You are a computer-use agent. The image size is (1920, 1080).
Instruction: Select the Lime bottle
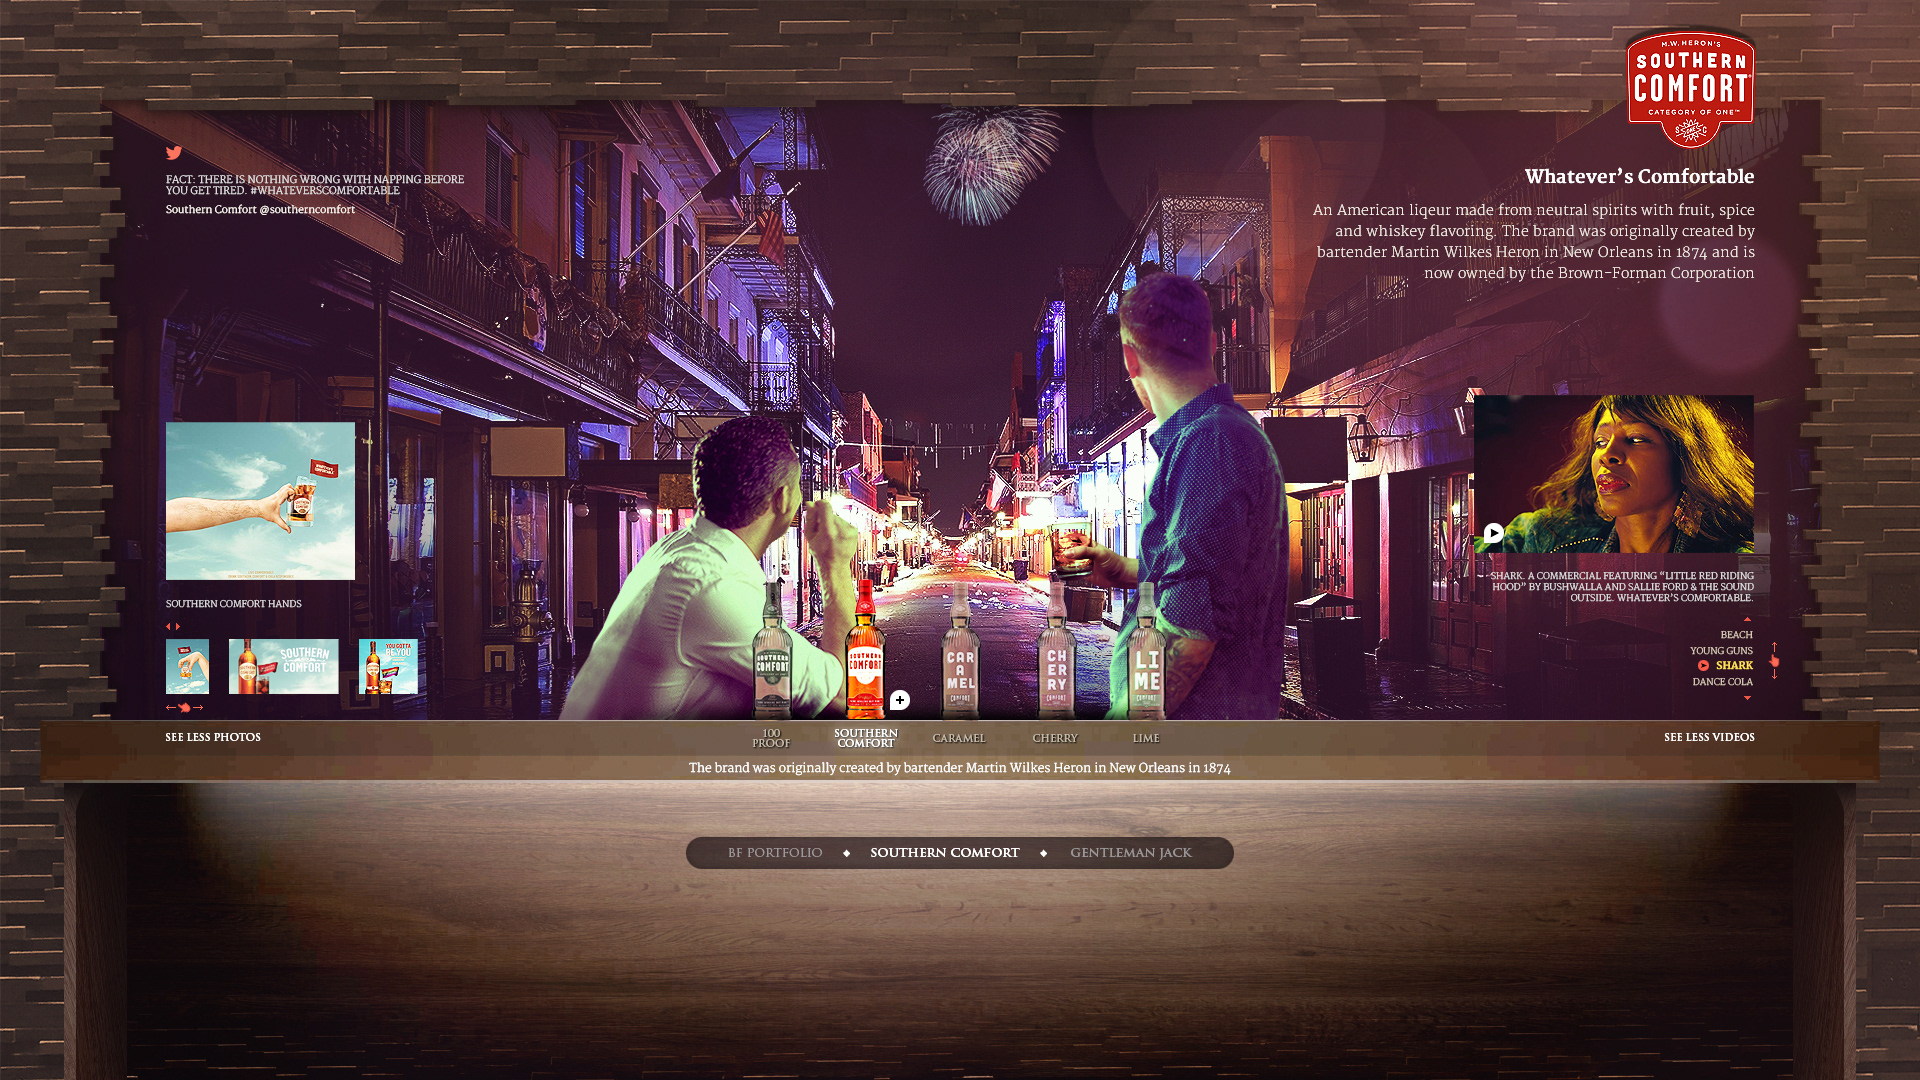[1147, 650]
